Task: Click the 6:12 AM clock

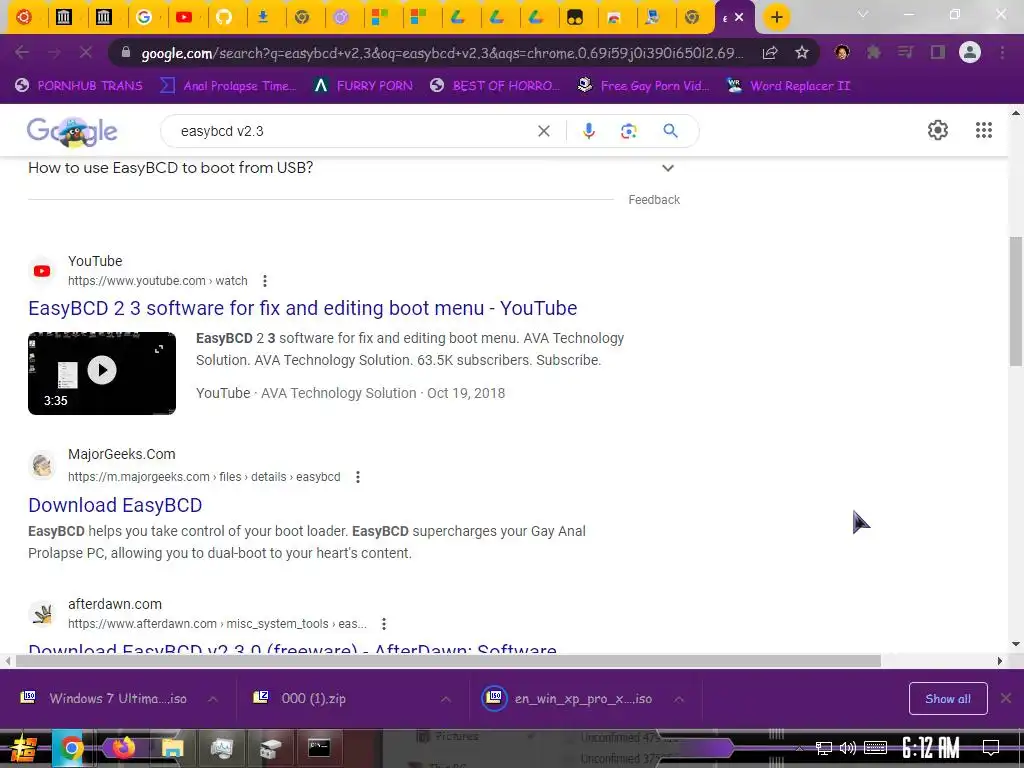Action: pos(931,747)
